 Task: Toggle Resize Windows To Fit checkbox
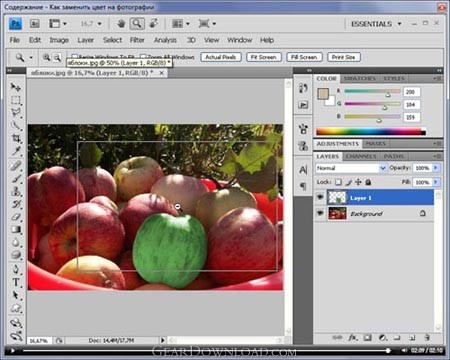[75, 57]
